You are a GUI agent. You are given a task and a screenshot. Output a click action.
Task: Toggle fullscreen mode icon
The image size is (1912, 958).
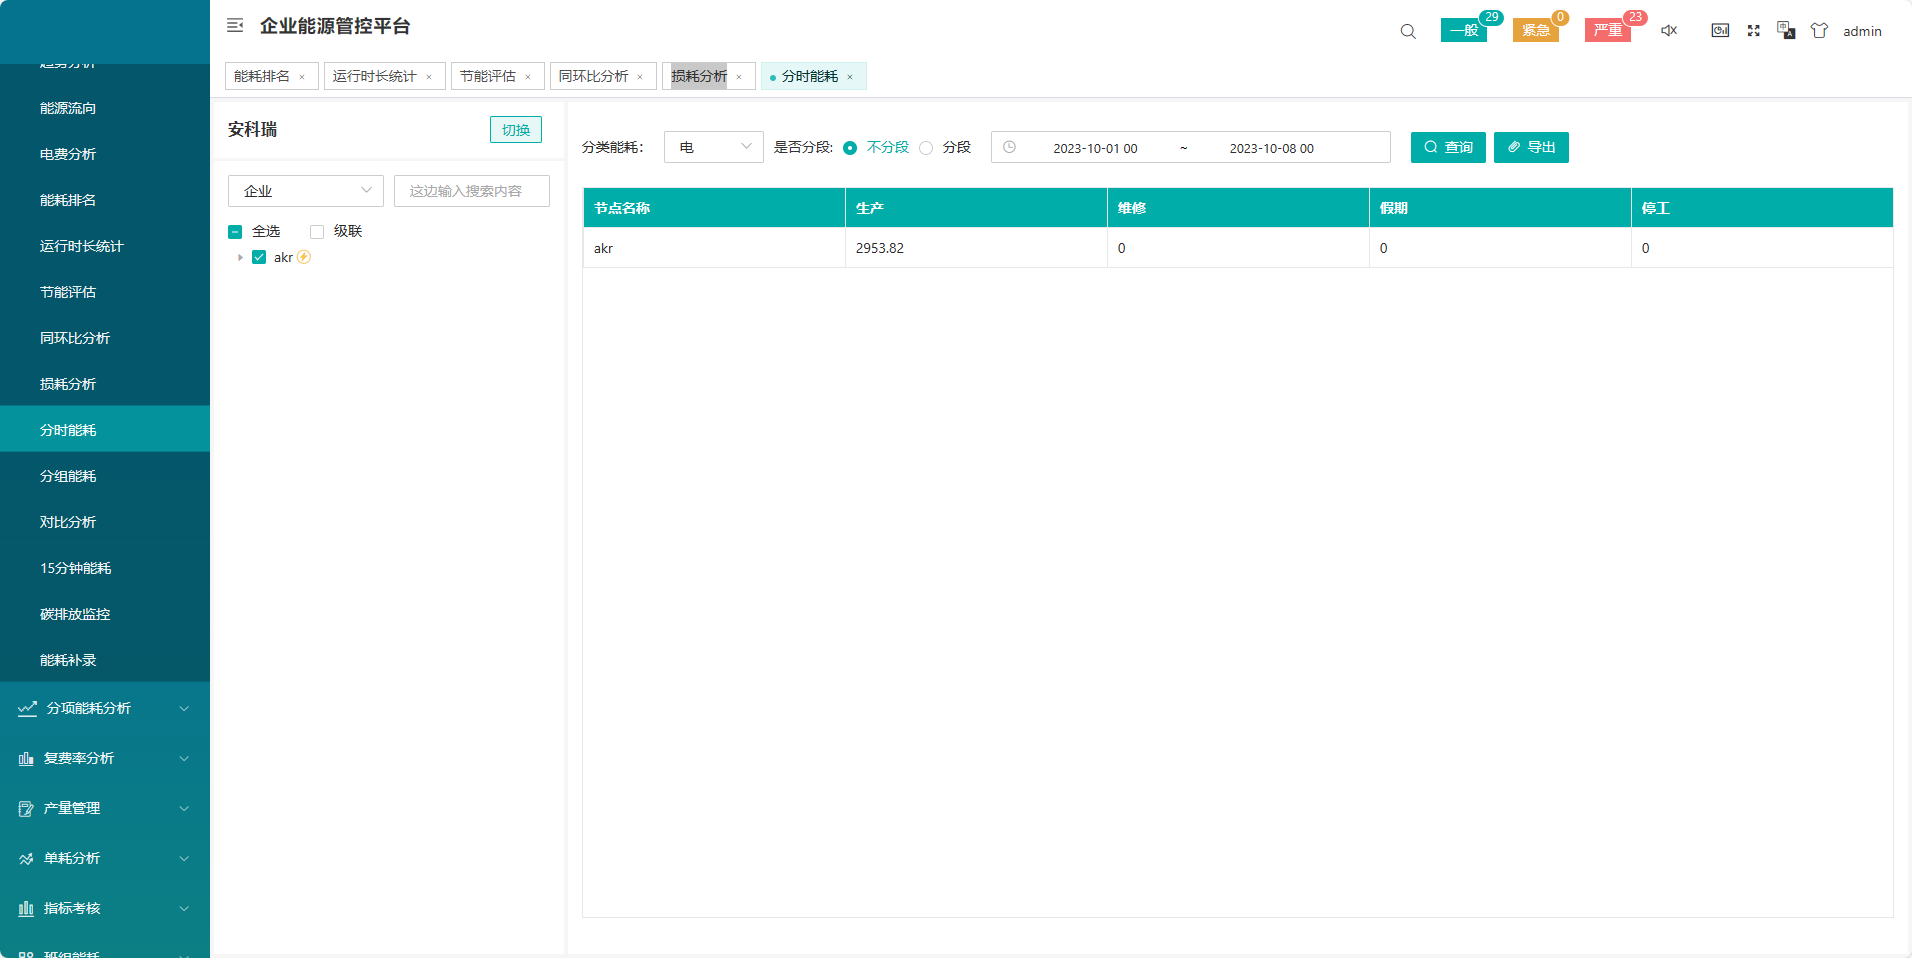(x=1753, y=31)
